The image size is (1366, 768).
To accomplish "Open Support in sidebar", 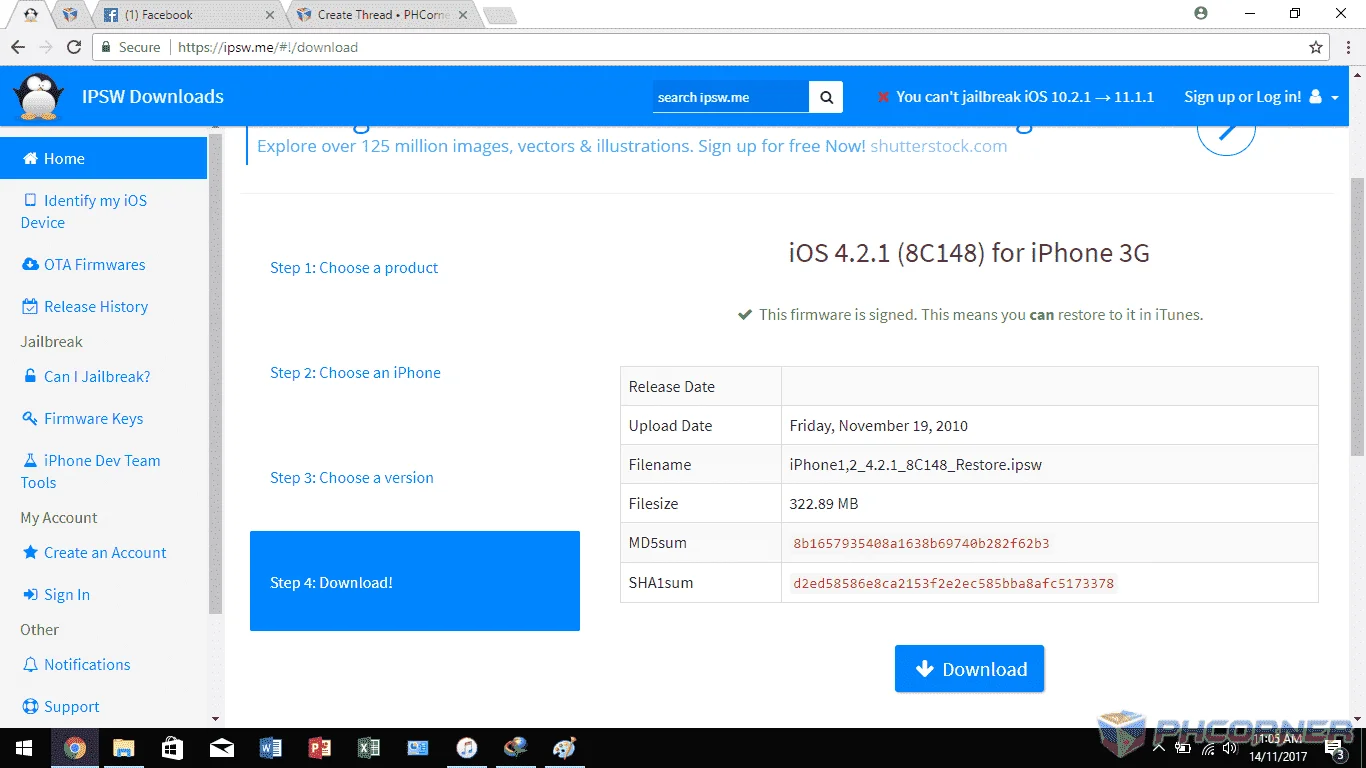I will click(x=61, y=707).
